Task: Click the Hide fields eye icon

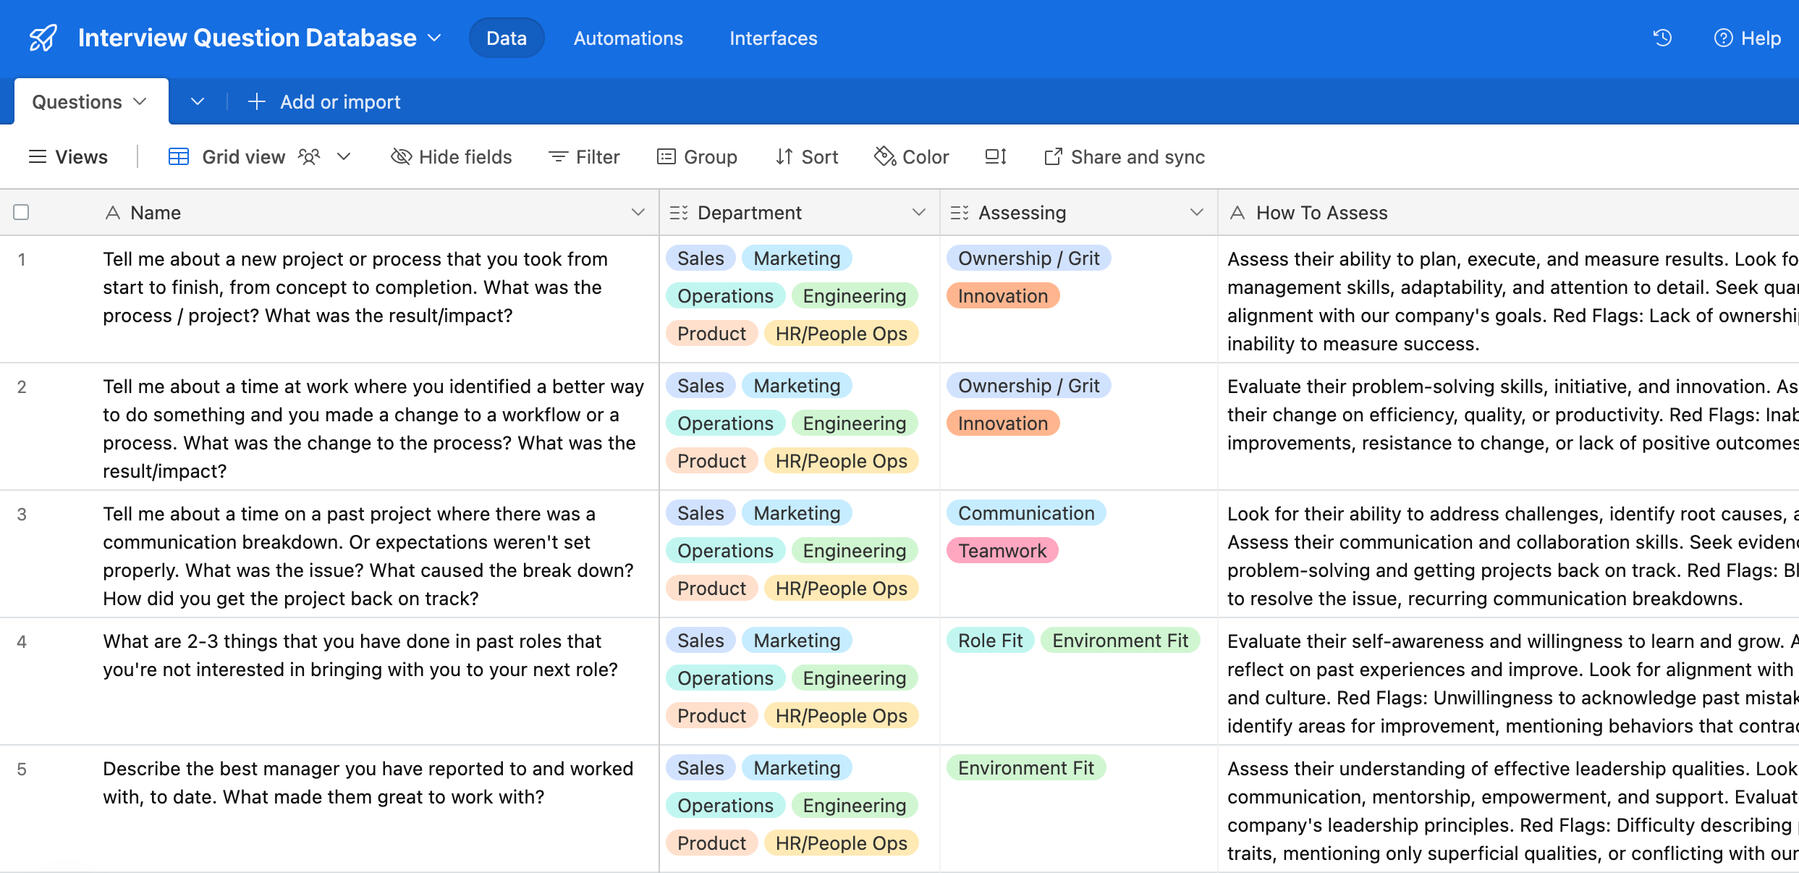Action: (401, 157)
